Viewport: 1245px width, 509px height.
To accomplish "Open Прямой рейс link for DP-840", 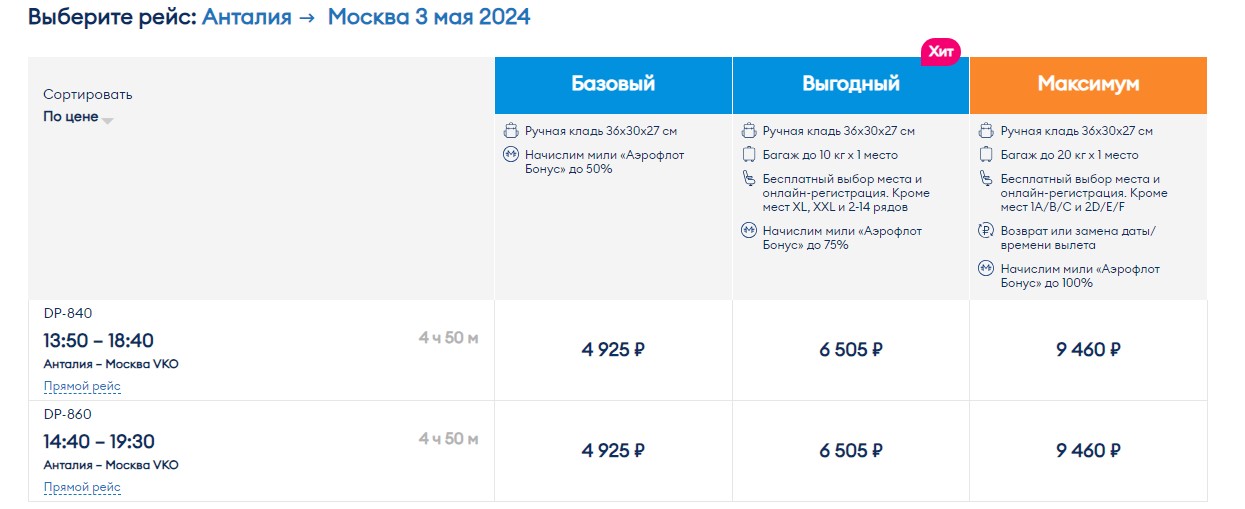I will coord(82,386).
